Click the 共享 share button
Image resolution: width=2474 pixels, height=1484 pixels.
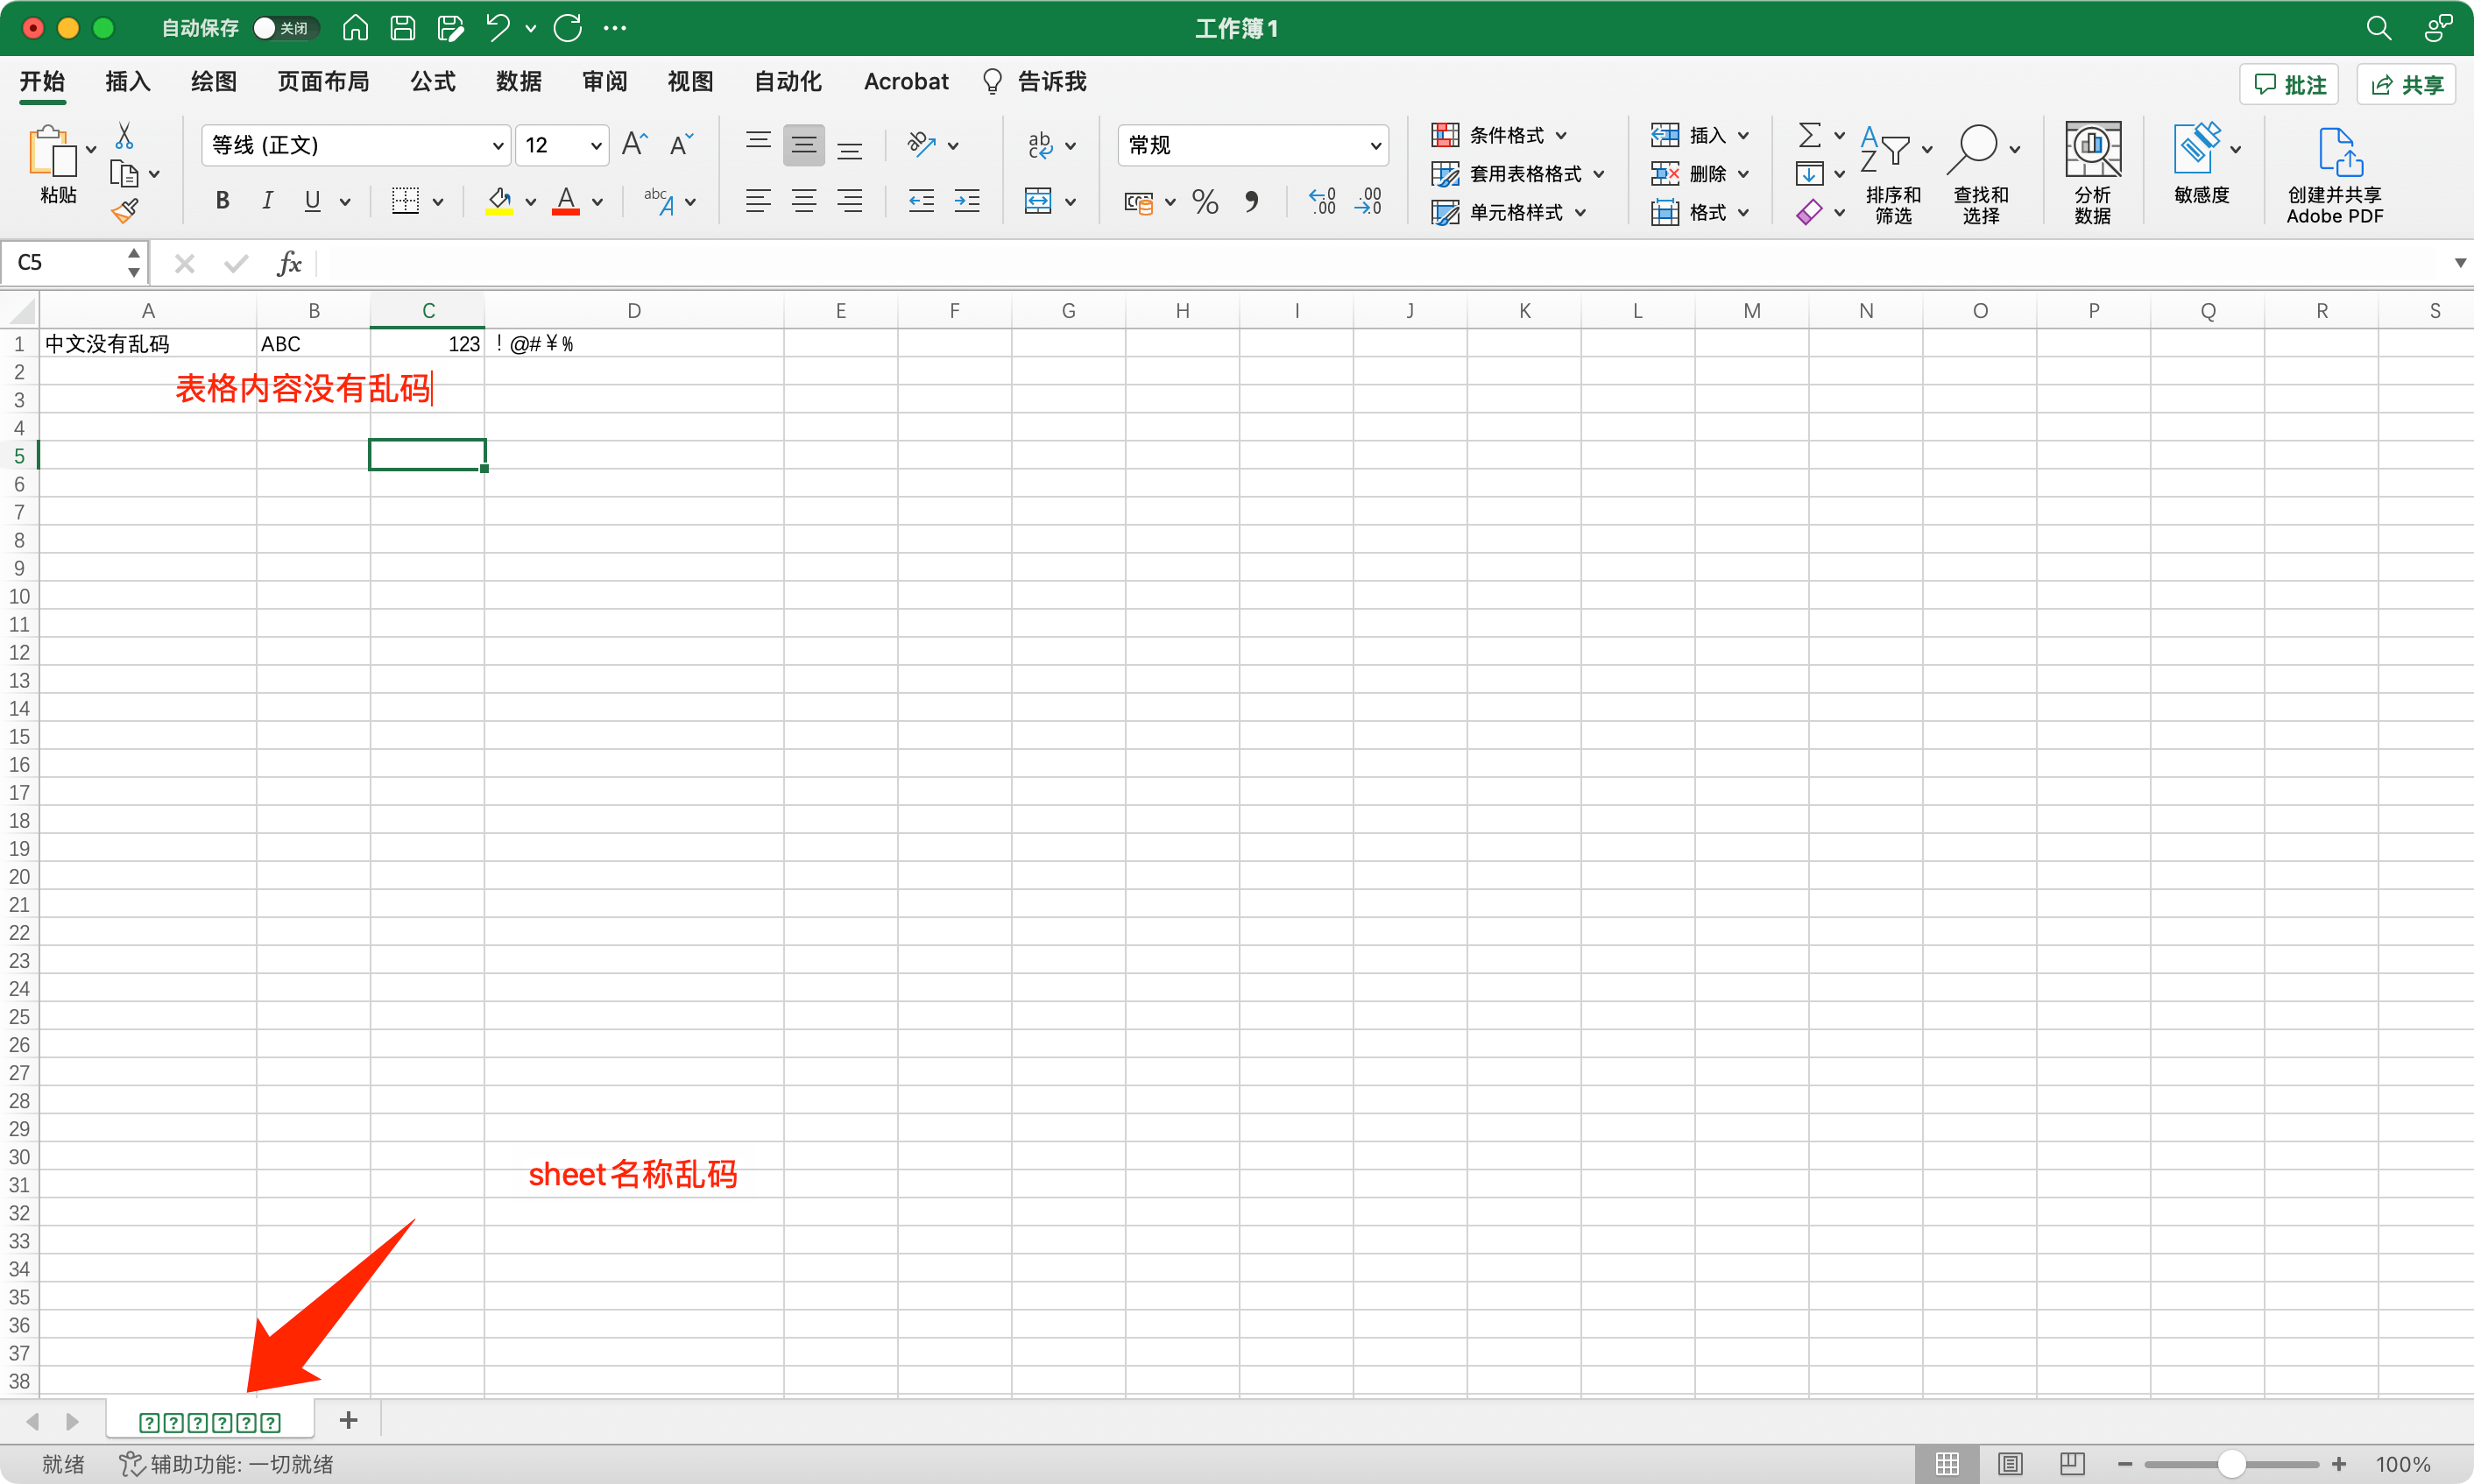(2407, 85)
